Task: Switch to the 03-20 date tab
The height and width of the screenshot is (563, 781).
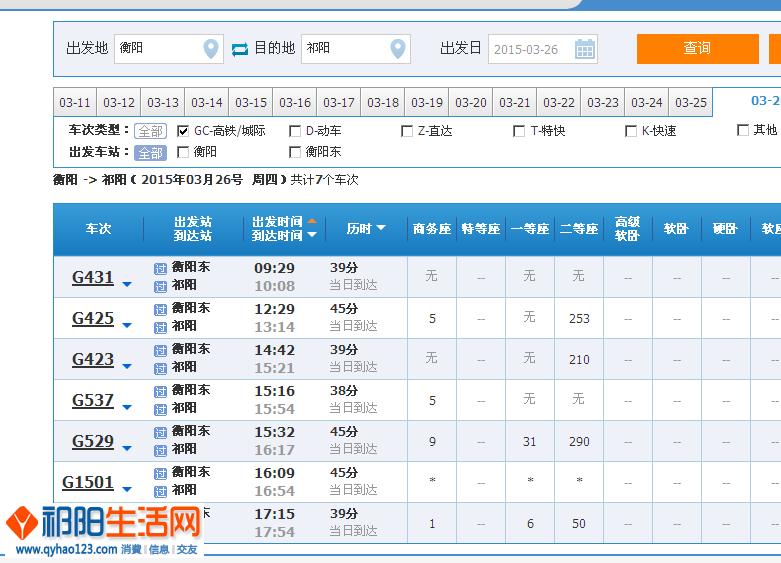Action: pyautogui.click(x=471, y=102)
